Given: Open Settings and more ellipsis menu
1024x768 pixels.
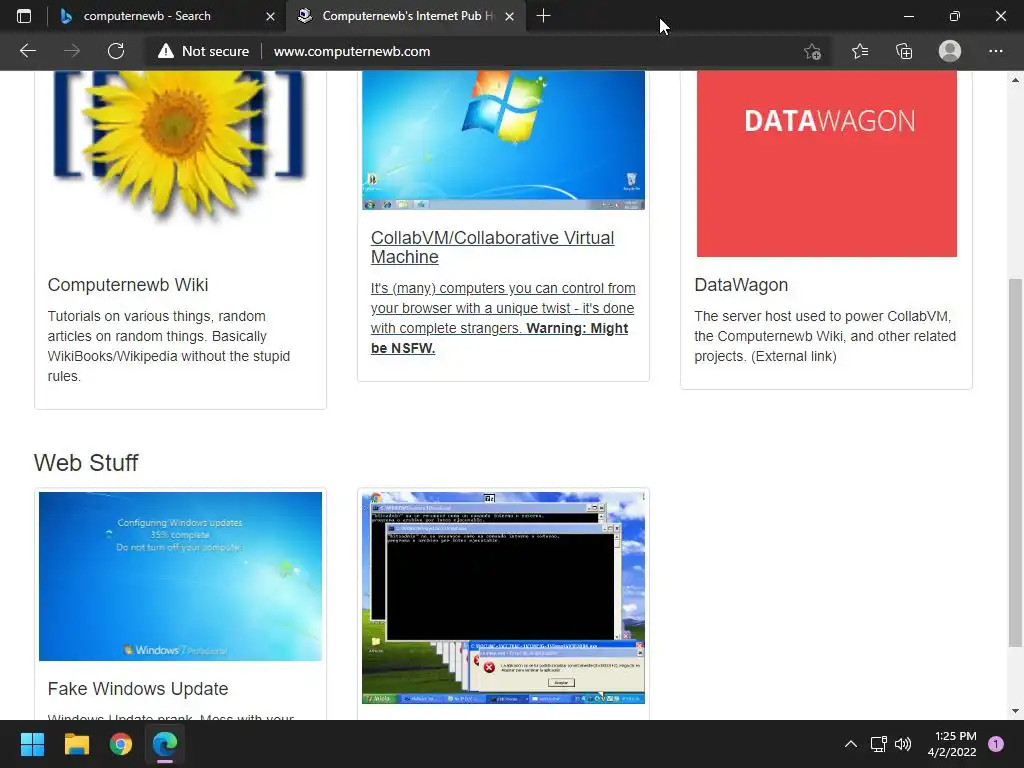Looking at the screenshot, I should [x=995, y=51].
